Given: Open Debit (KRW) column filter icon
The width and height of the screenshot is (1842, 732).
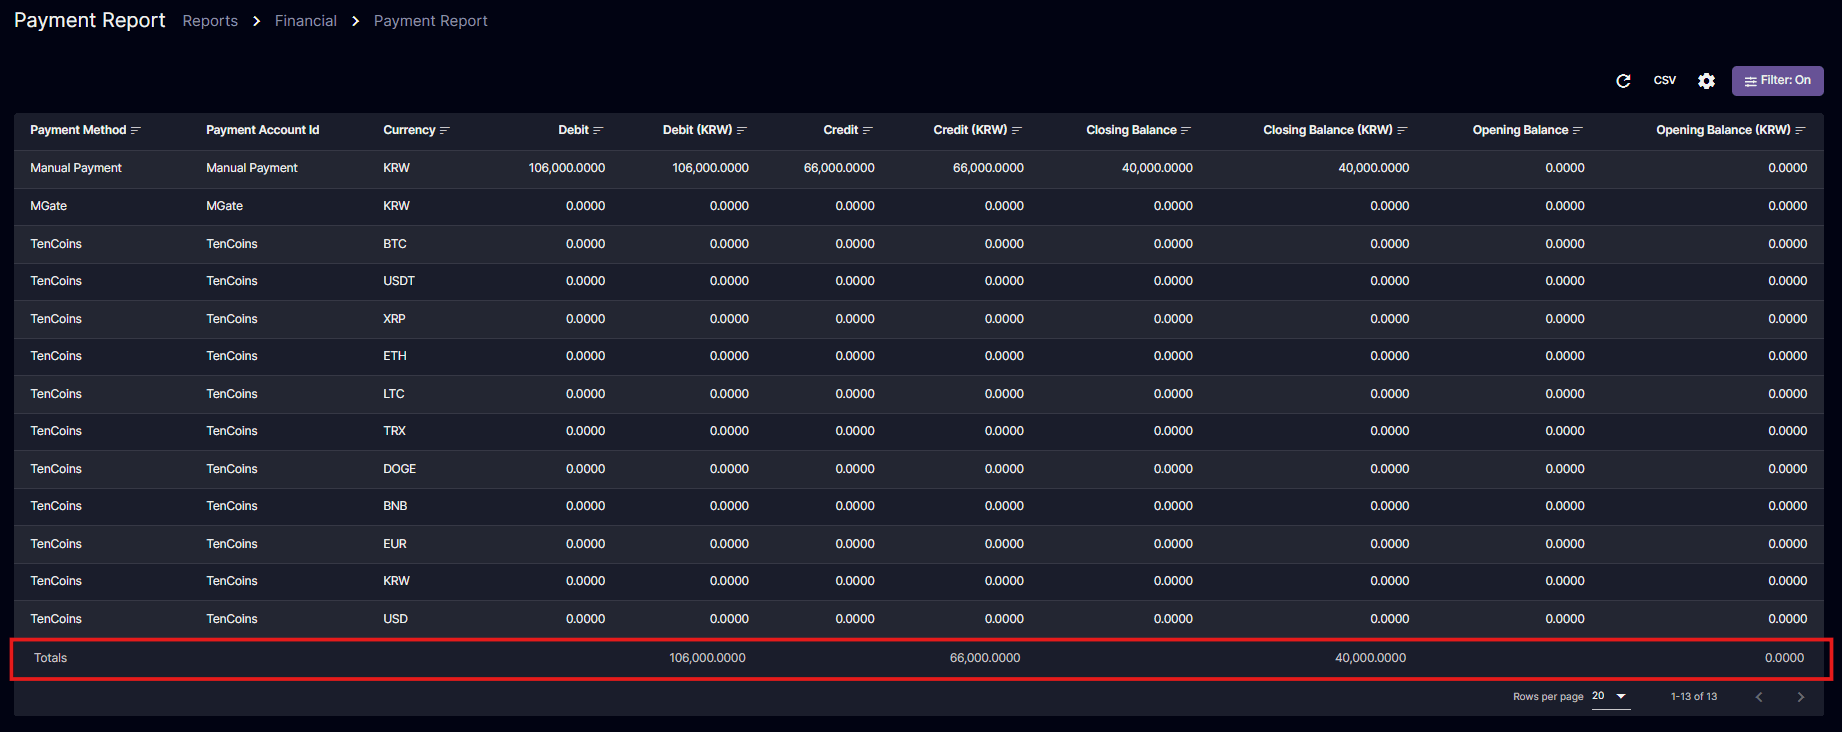Looking at the screenshot, I should pos(742,130).
